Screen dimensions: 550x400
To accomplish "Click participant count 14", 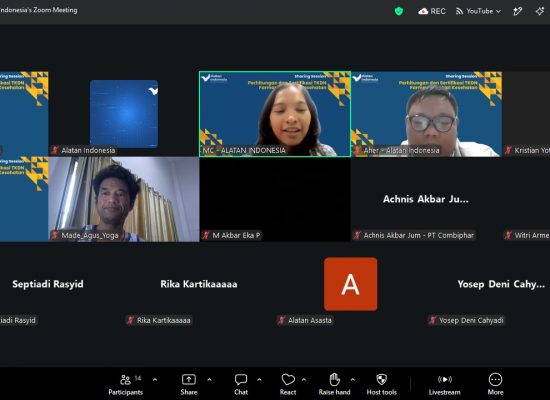I will (138, 378).
